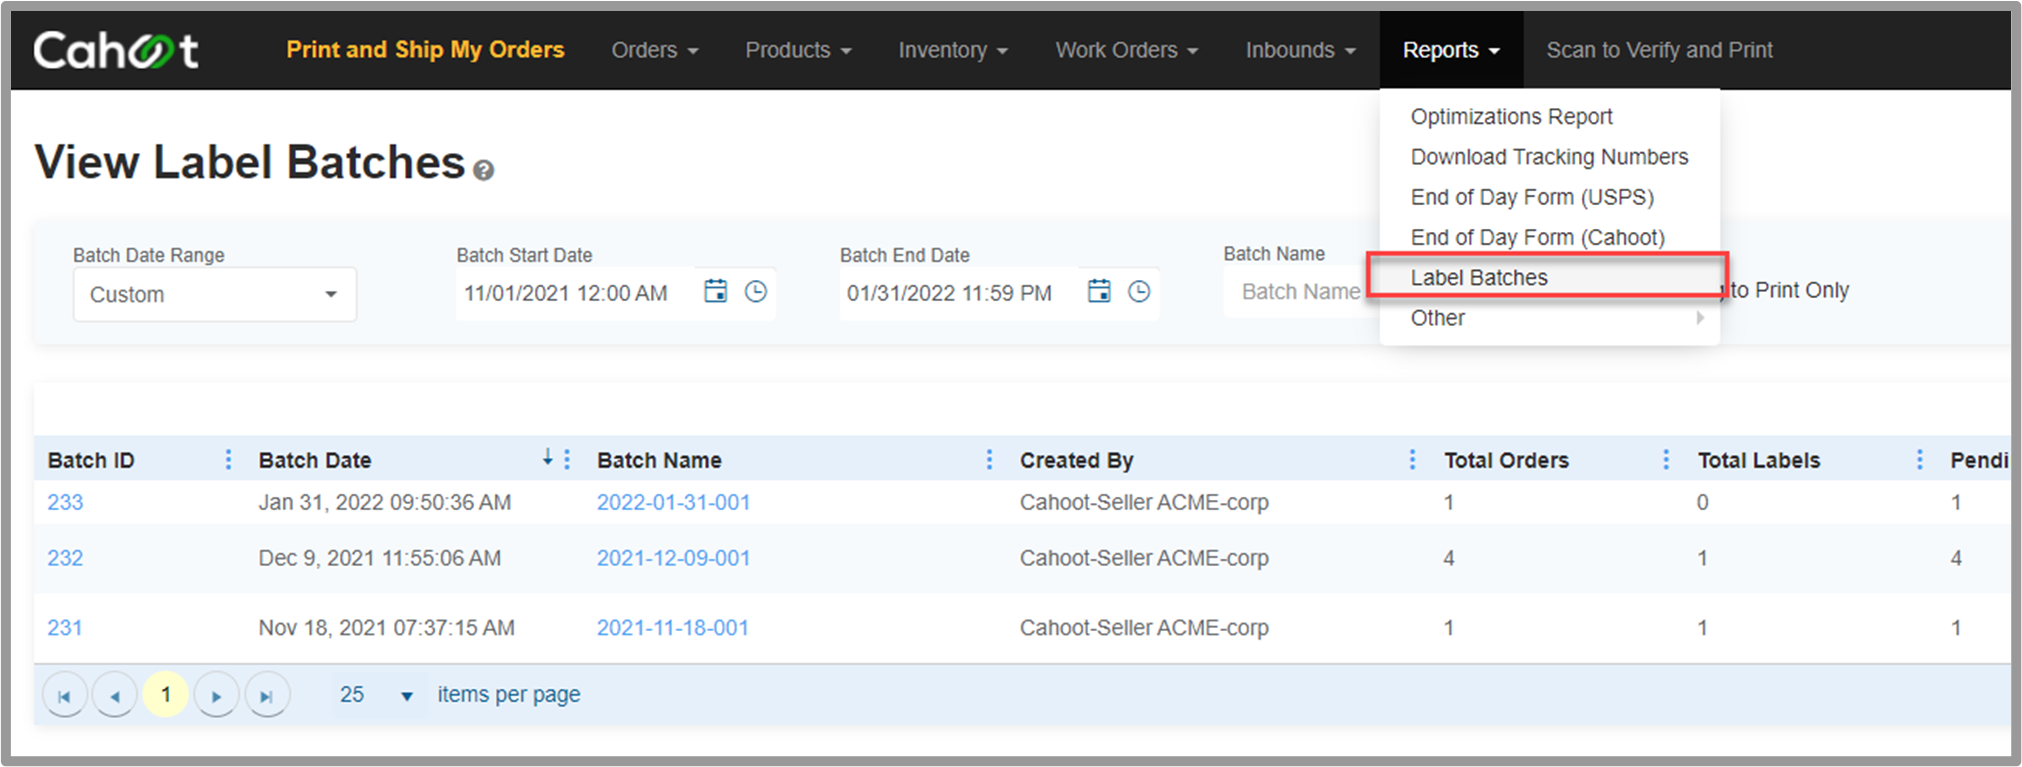Open Batch ID column options menu

tap(228, 459)
